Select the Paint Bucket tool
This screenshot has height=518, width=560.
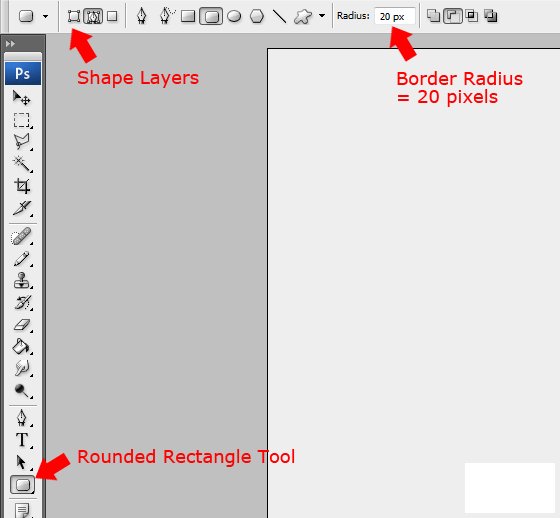(x=22, y=347)
